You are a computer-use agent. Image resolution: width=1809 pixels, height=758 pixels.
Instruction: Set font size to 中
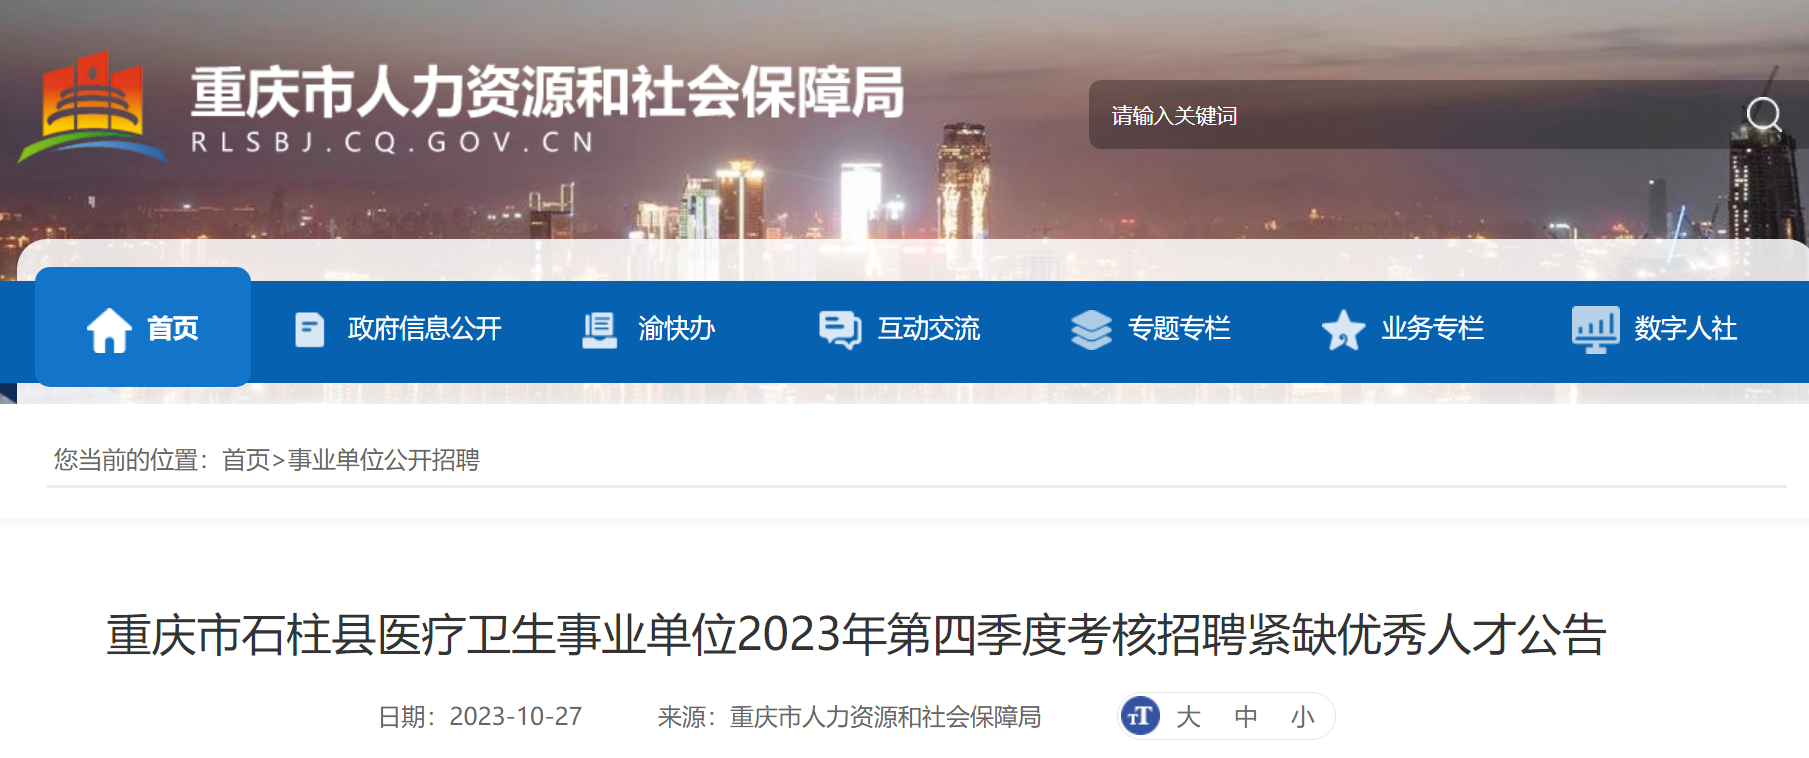pos(1245,717)
